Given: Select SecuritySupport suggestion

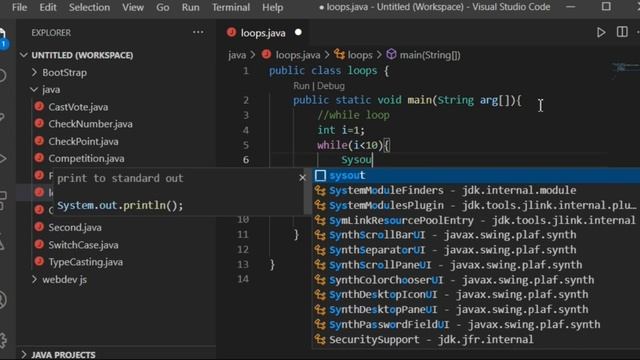Looking at the screenshot, I should tap(476, 340).
